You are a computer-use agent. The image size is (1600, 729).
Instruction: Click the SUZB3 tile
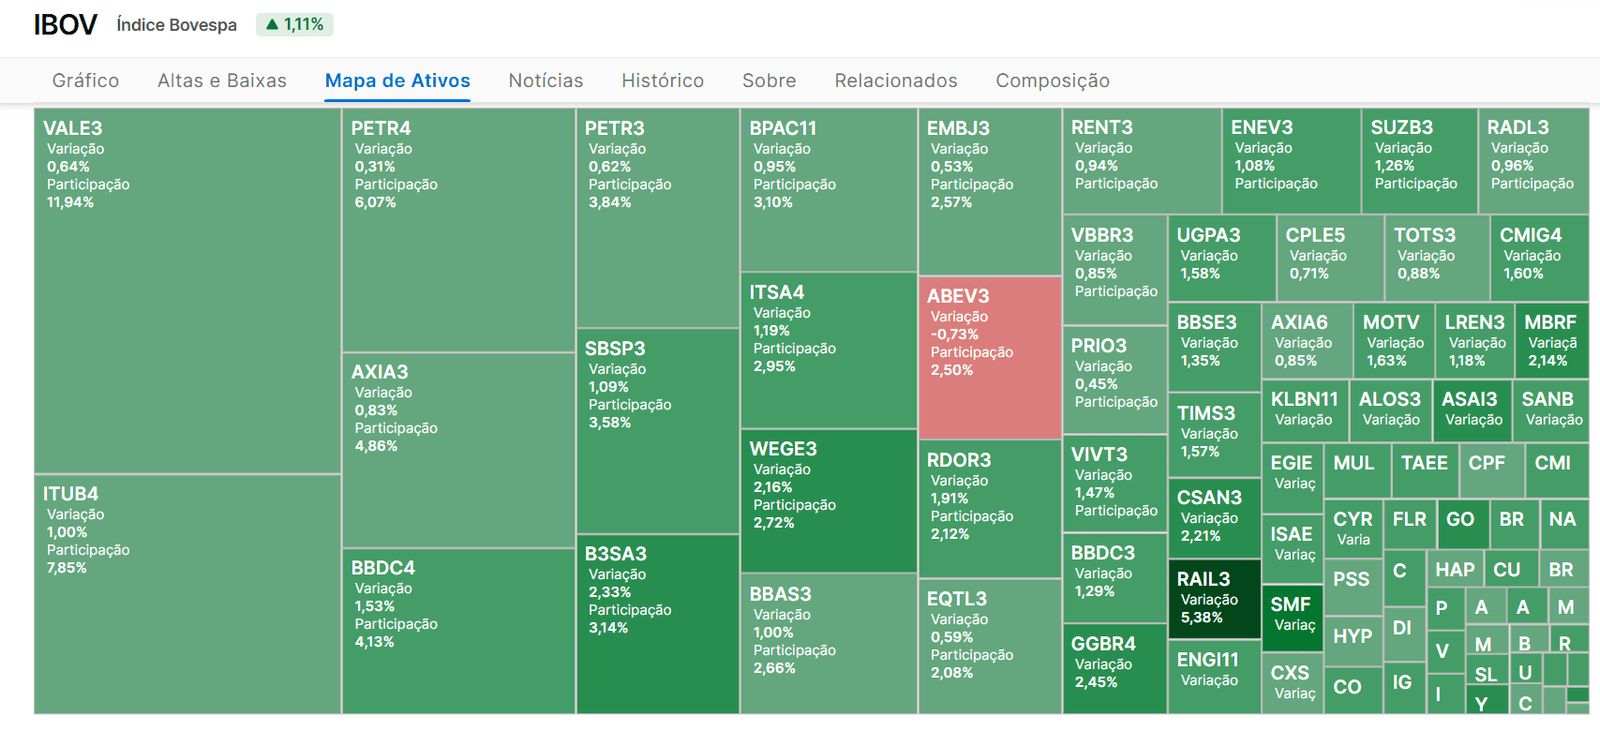pyautogui.click(x=1419, y=161)
